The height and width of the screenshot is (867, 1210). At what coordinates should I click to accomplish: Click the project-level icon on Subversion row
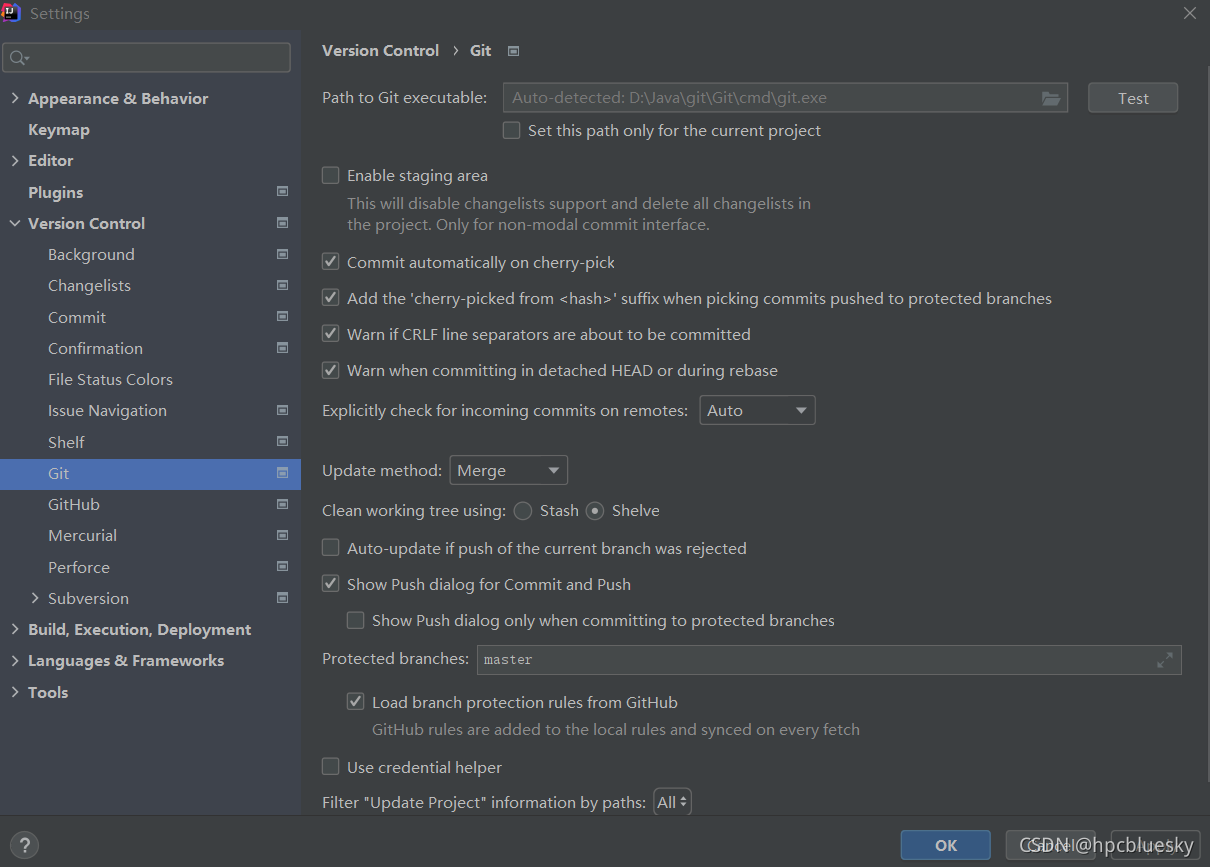[x=282, y=598]
